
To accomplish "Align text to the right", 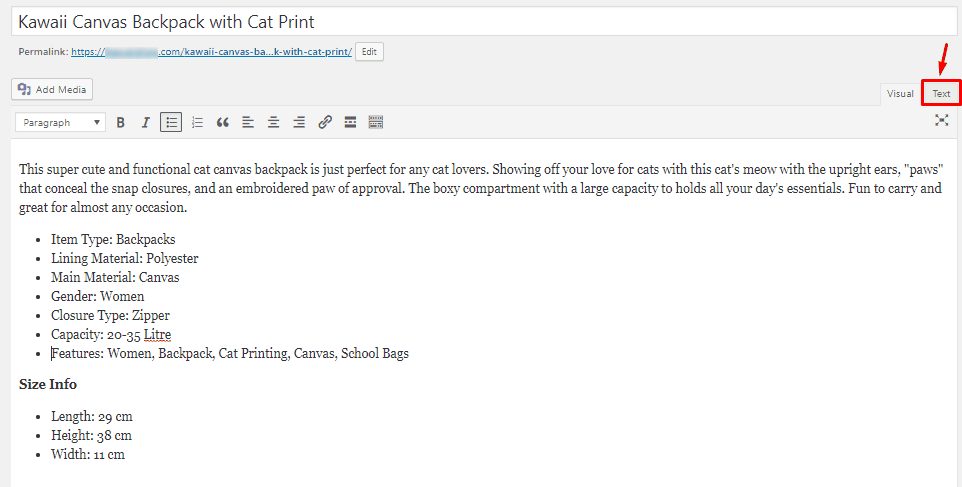I will pyautogui.click(x=299, y=123).
